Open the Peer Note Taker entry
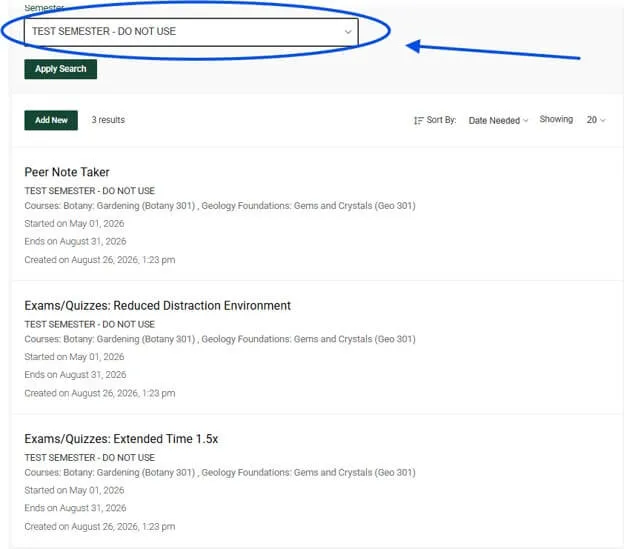This screenshot has height=549, width=624. 67,172
